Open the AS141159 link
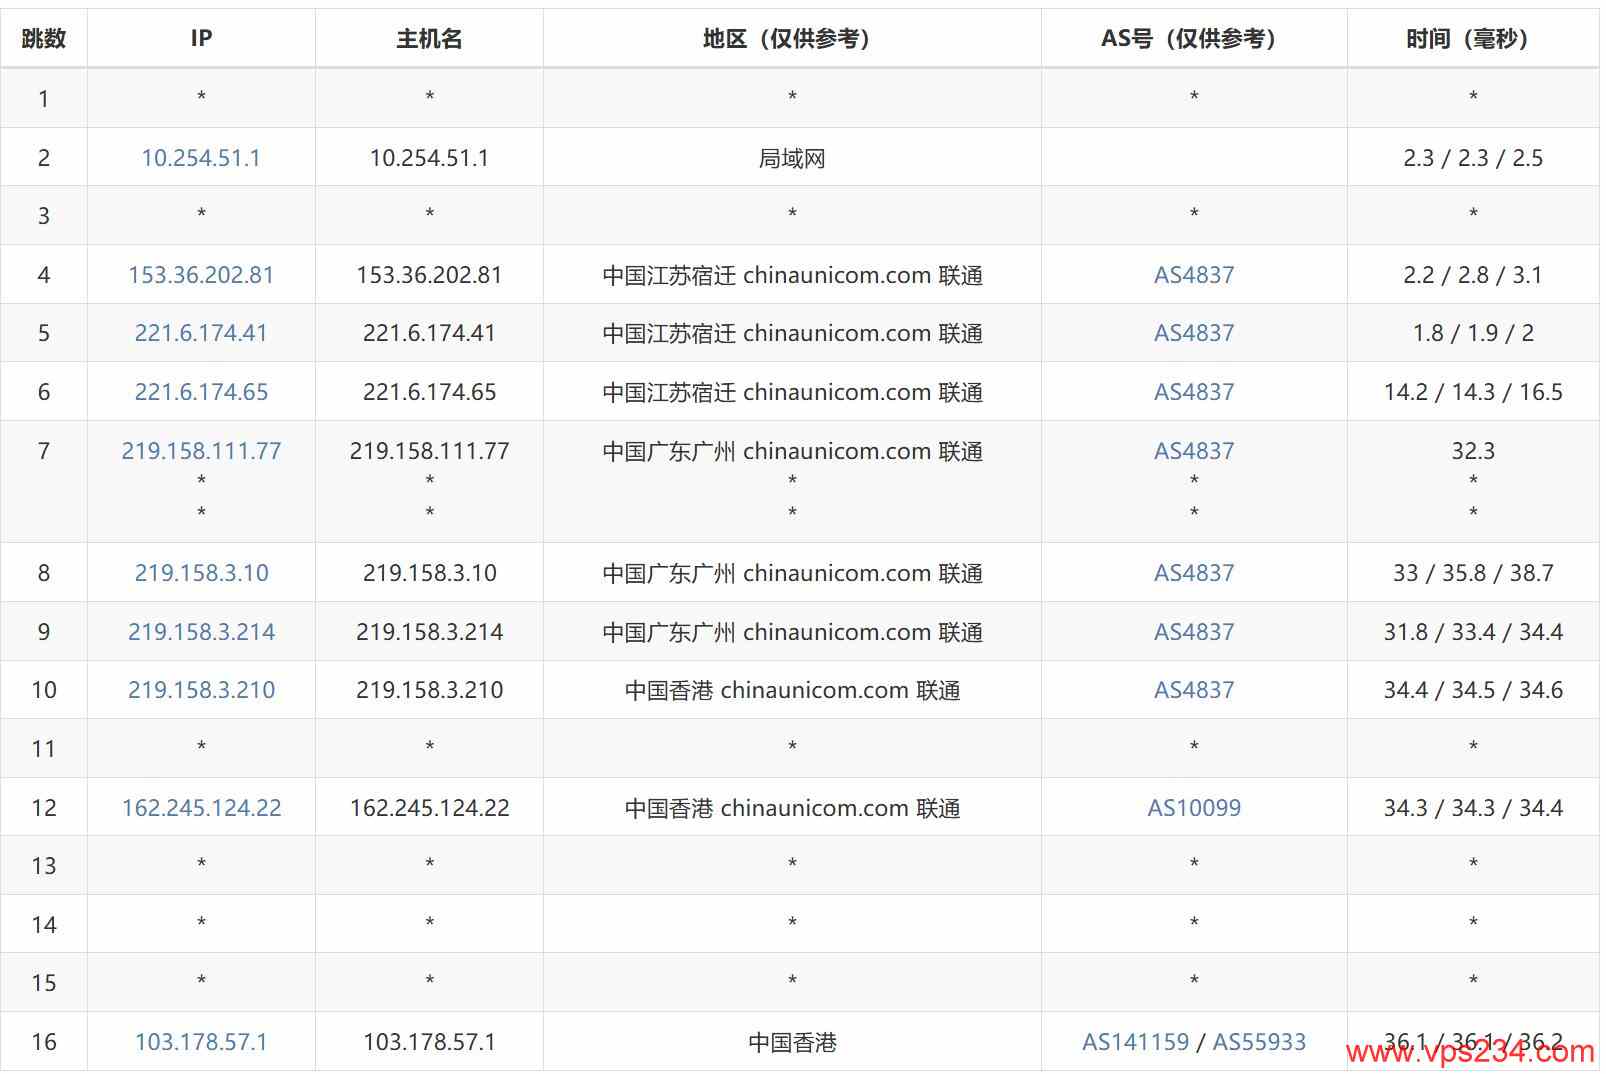1606x1074 pixels. (x=1135, y=1042)
